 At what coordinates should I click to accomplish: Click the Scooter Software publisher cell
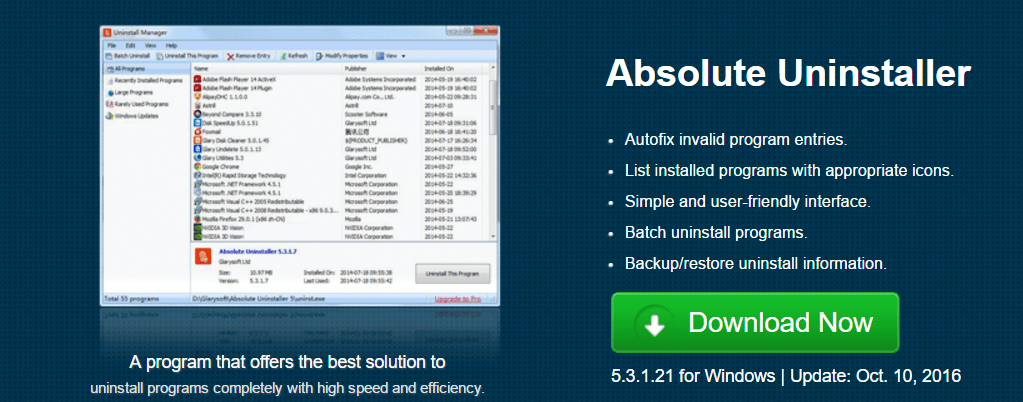pyautogui.click(x=366, y=114)
